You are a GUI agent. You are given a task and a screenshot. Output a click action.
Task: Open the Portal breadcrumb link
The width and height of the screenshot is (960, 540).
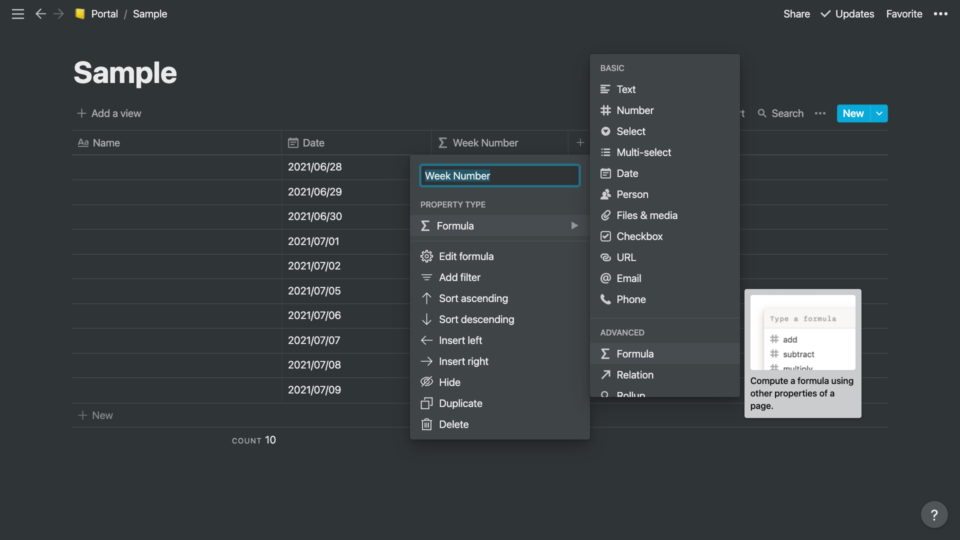pos(104,13)
